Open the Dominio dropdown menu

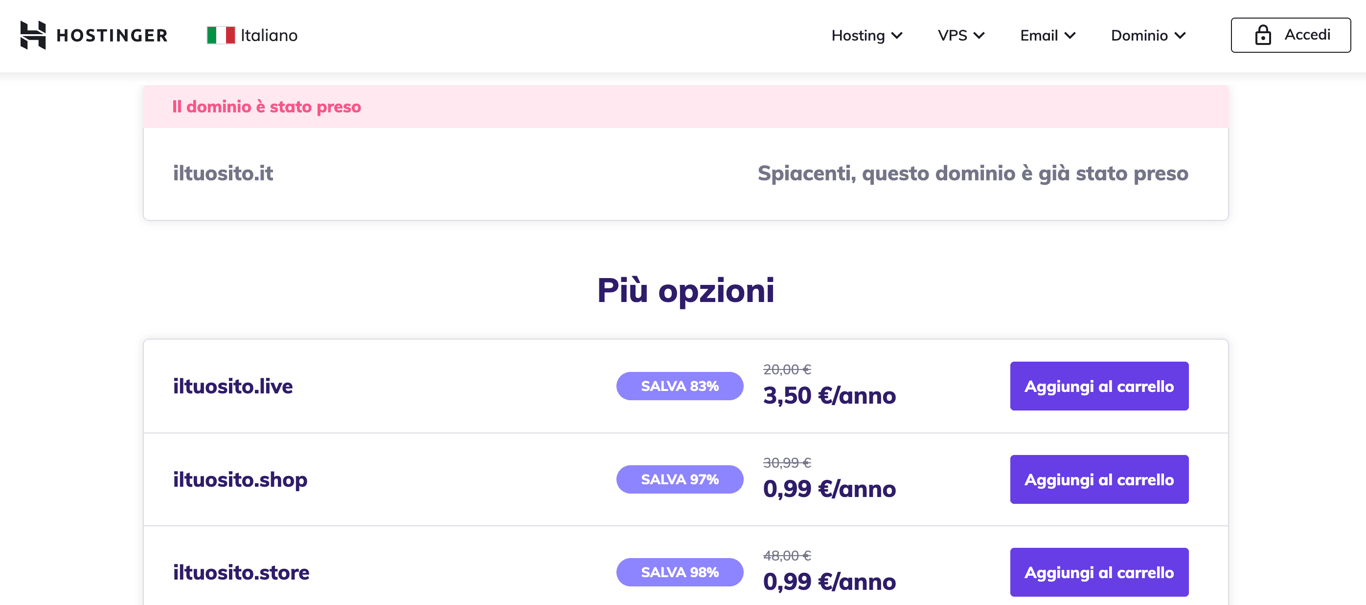click(1147, 35)
